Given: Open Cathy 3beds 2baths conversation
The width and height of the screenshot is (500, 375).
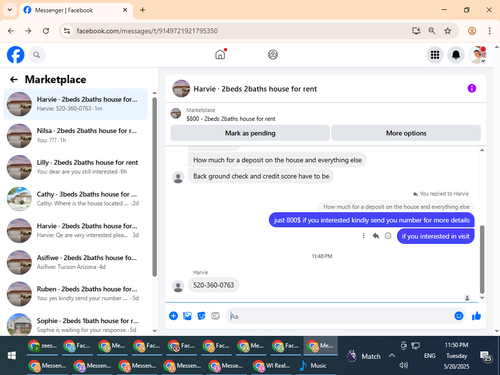Looking at the screenshot, I should point(75,199).
